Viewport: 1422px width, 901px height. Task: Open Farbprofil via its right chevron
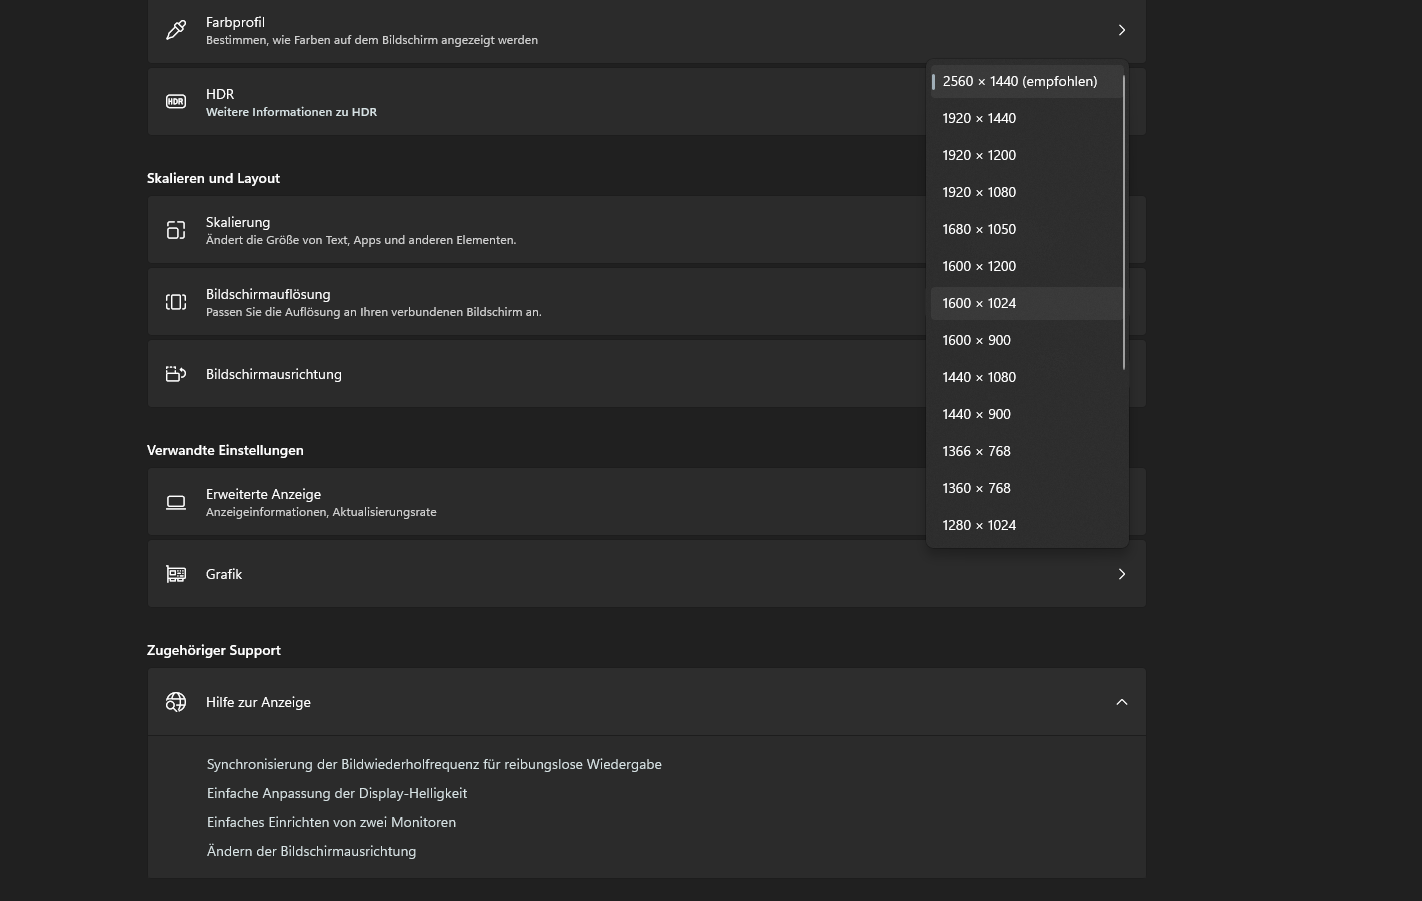[1121, 30]
